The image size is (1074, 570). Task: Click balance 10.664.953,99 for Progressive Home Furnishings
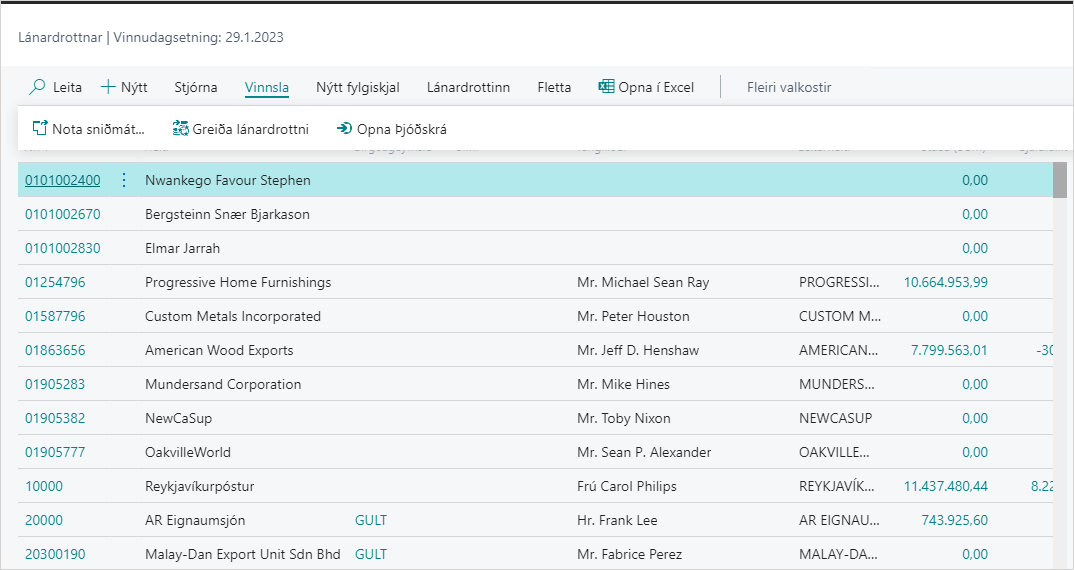(x=946, y=282)
